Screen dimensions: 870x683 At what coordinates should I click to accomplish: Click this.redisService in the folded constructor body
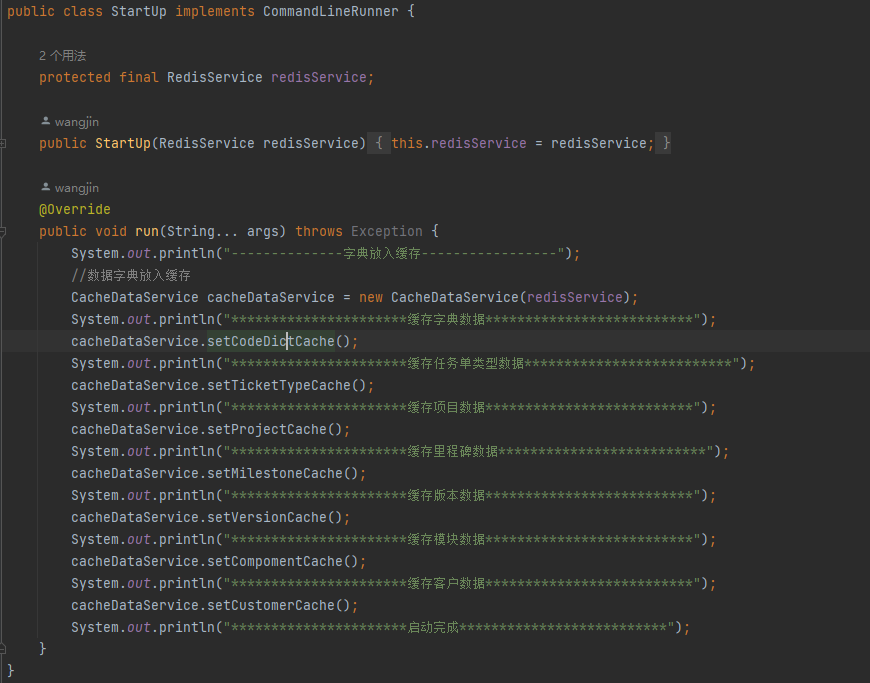pyautogui.click(x=459, y=144)
